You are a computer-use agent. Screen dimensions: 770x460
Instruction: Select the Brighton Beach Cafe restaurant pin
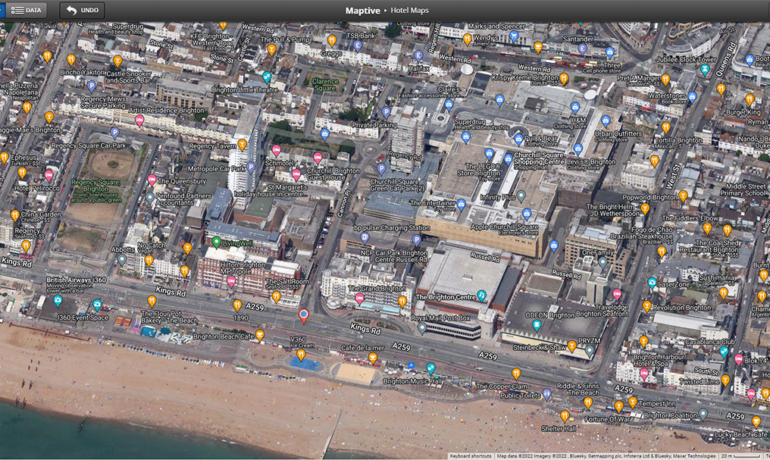click(x=260, y=335)
